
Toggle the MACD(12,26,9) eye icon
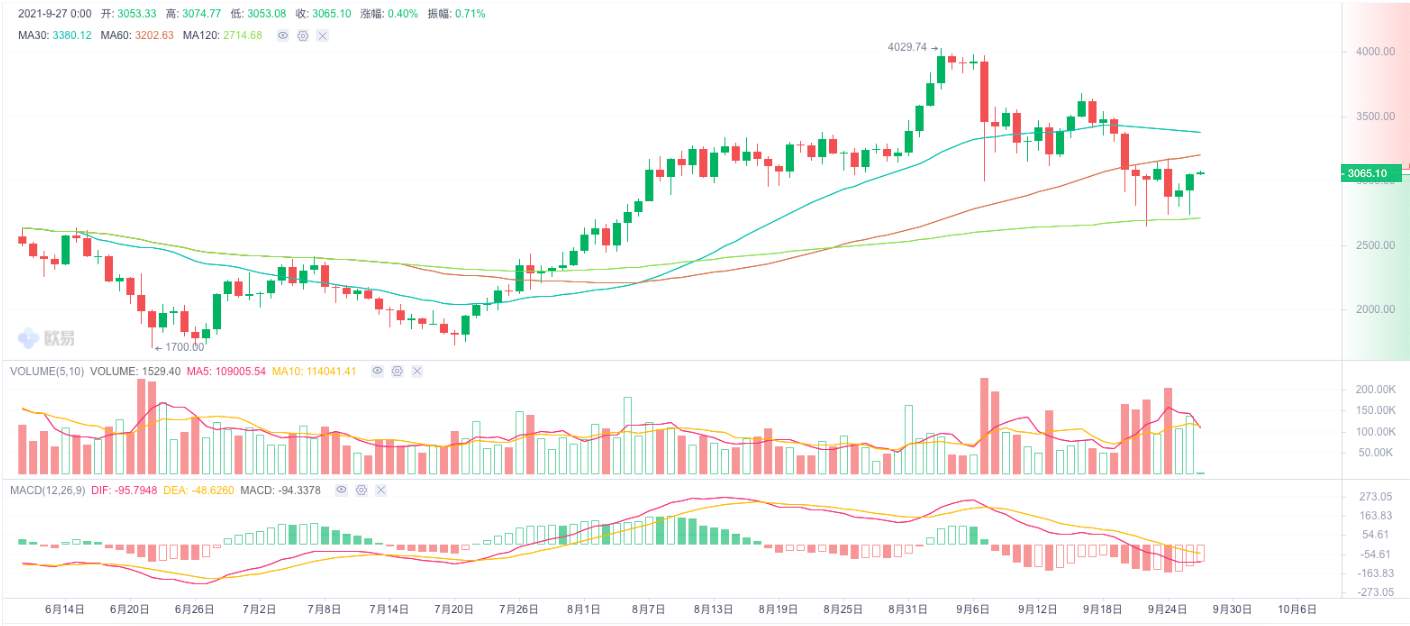(342, 490)
